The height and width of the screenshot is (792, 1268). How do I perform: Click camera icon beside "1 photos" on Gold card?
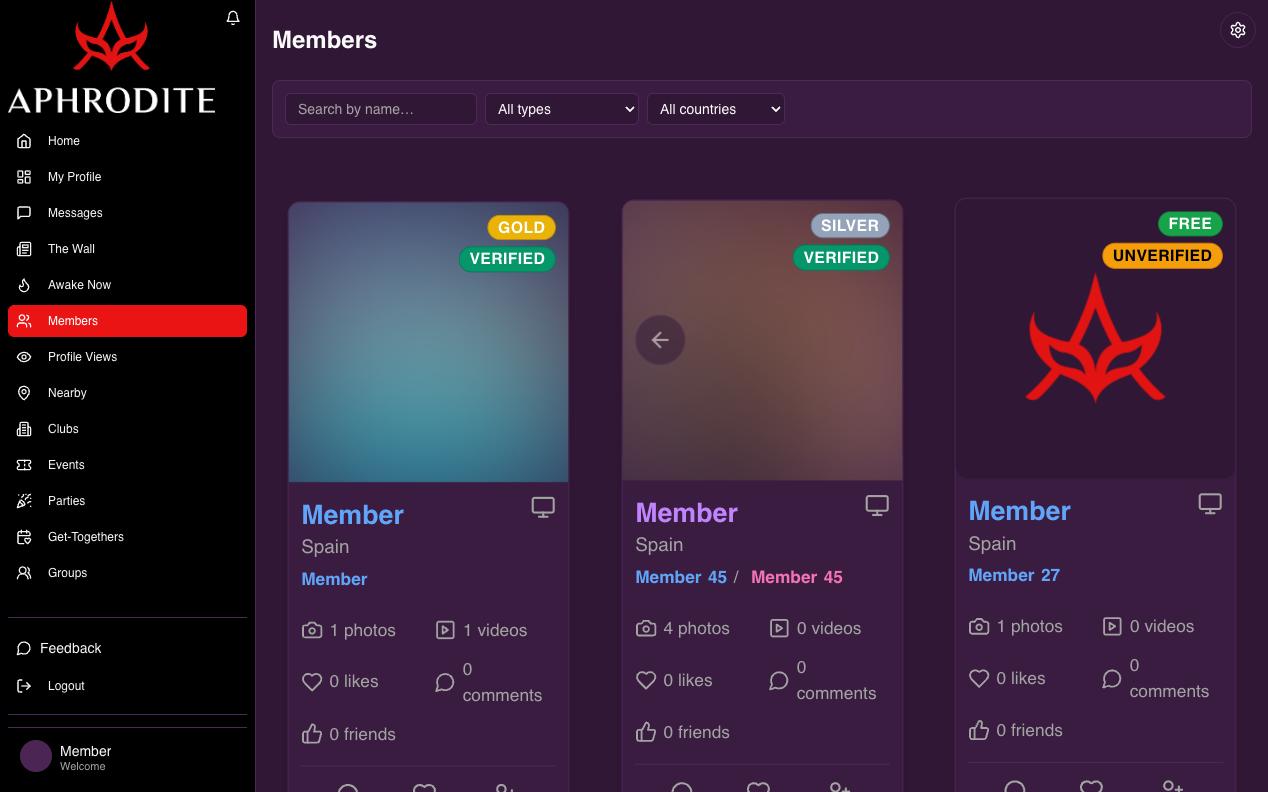pos(312,630)
